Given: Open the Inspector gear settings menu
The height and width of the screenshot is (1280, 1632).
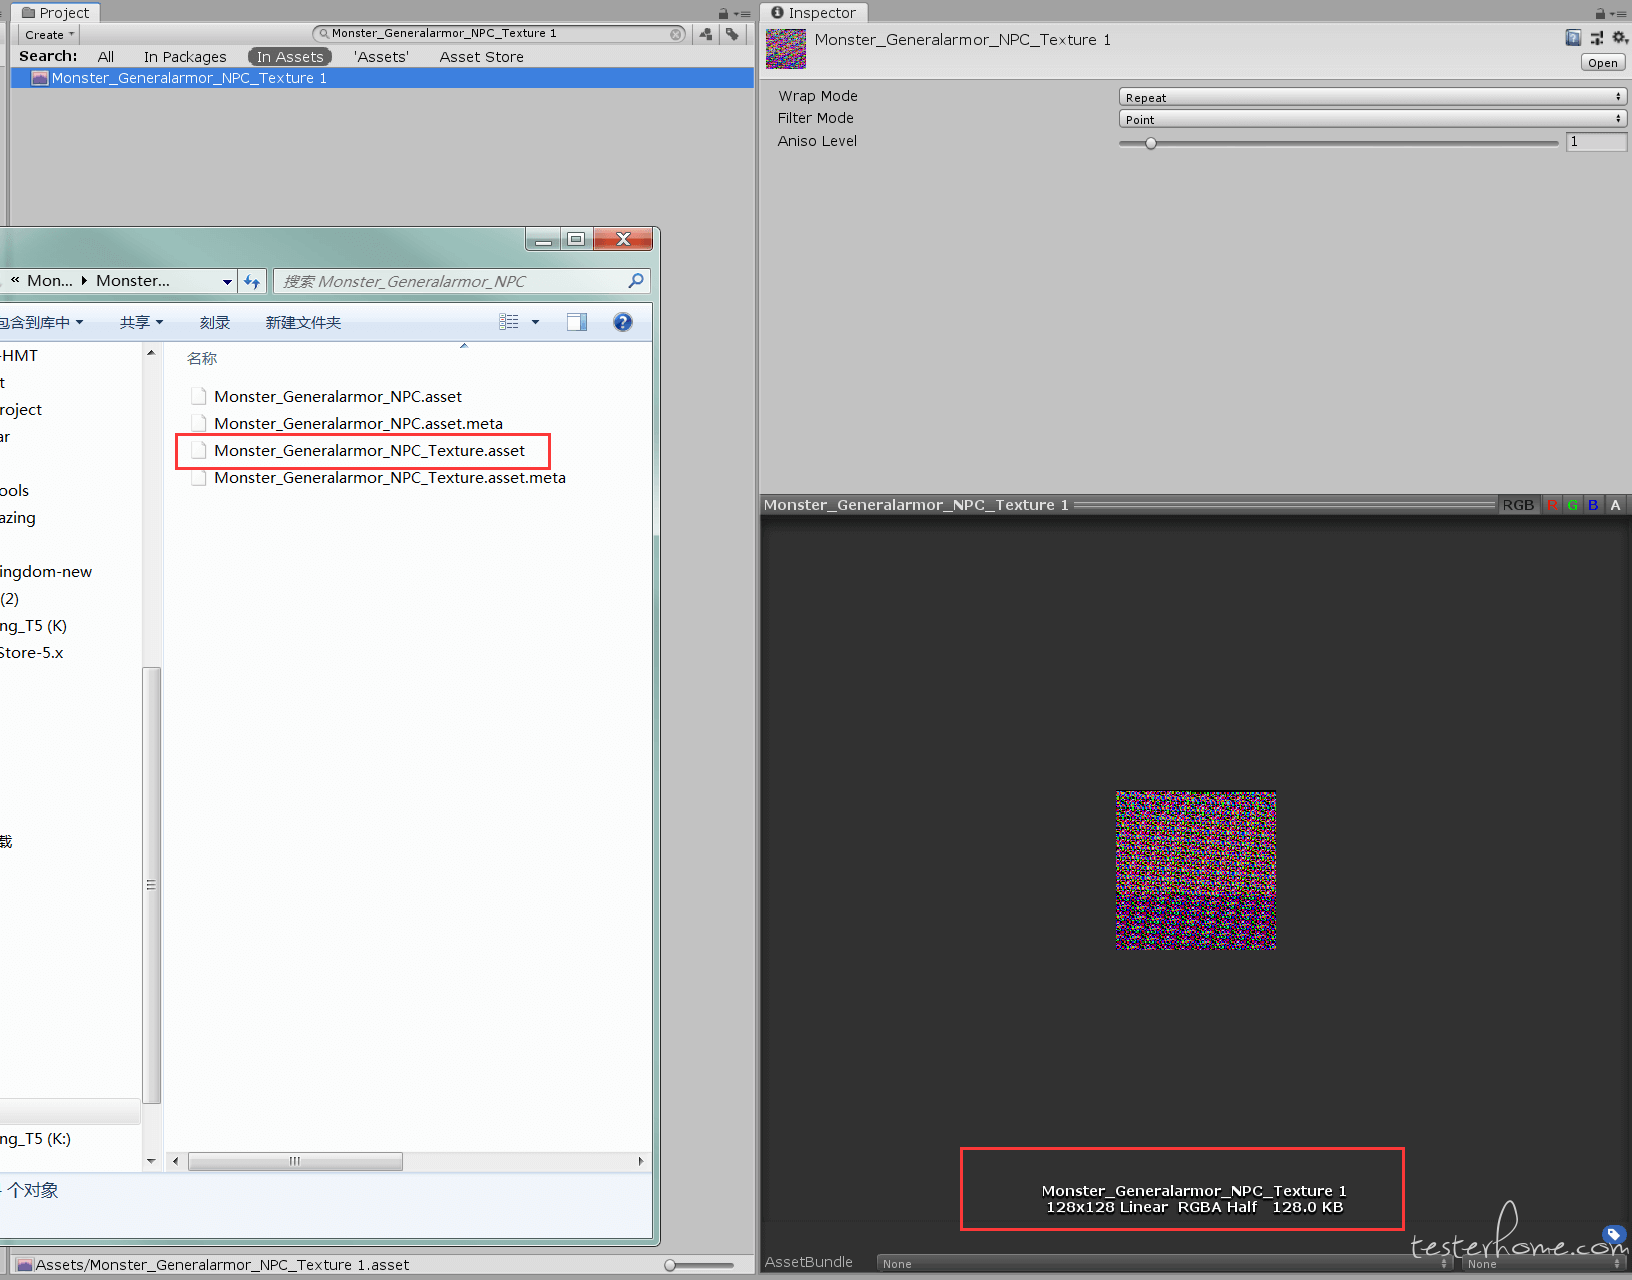Looking at the screenshot, I should [x=1619, y=38].
